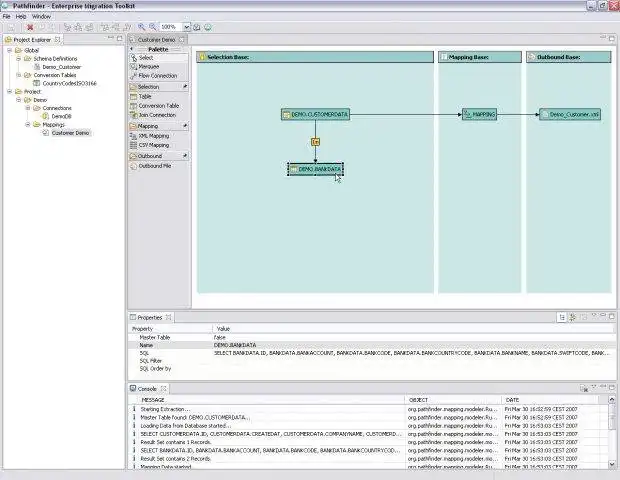
Task: Click the Save icon in the toolbar
Action: tap(11, 27)
